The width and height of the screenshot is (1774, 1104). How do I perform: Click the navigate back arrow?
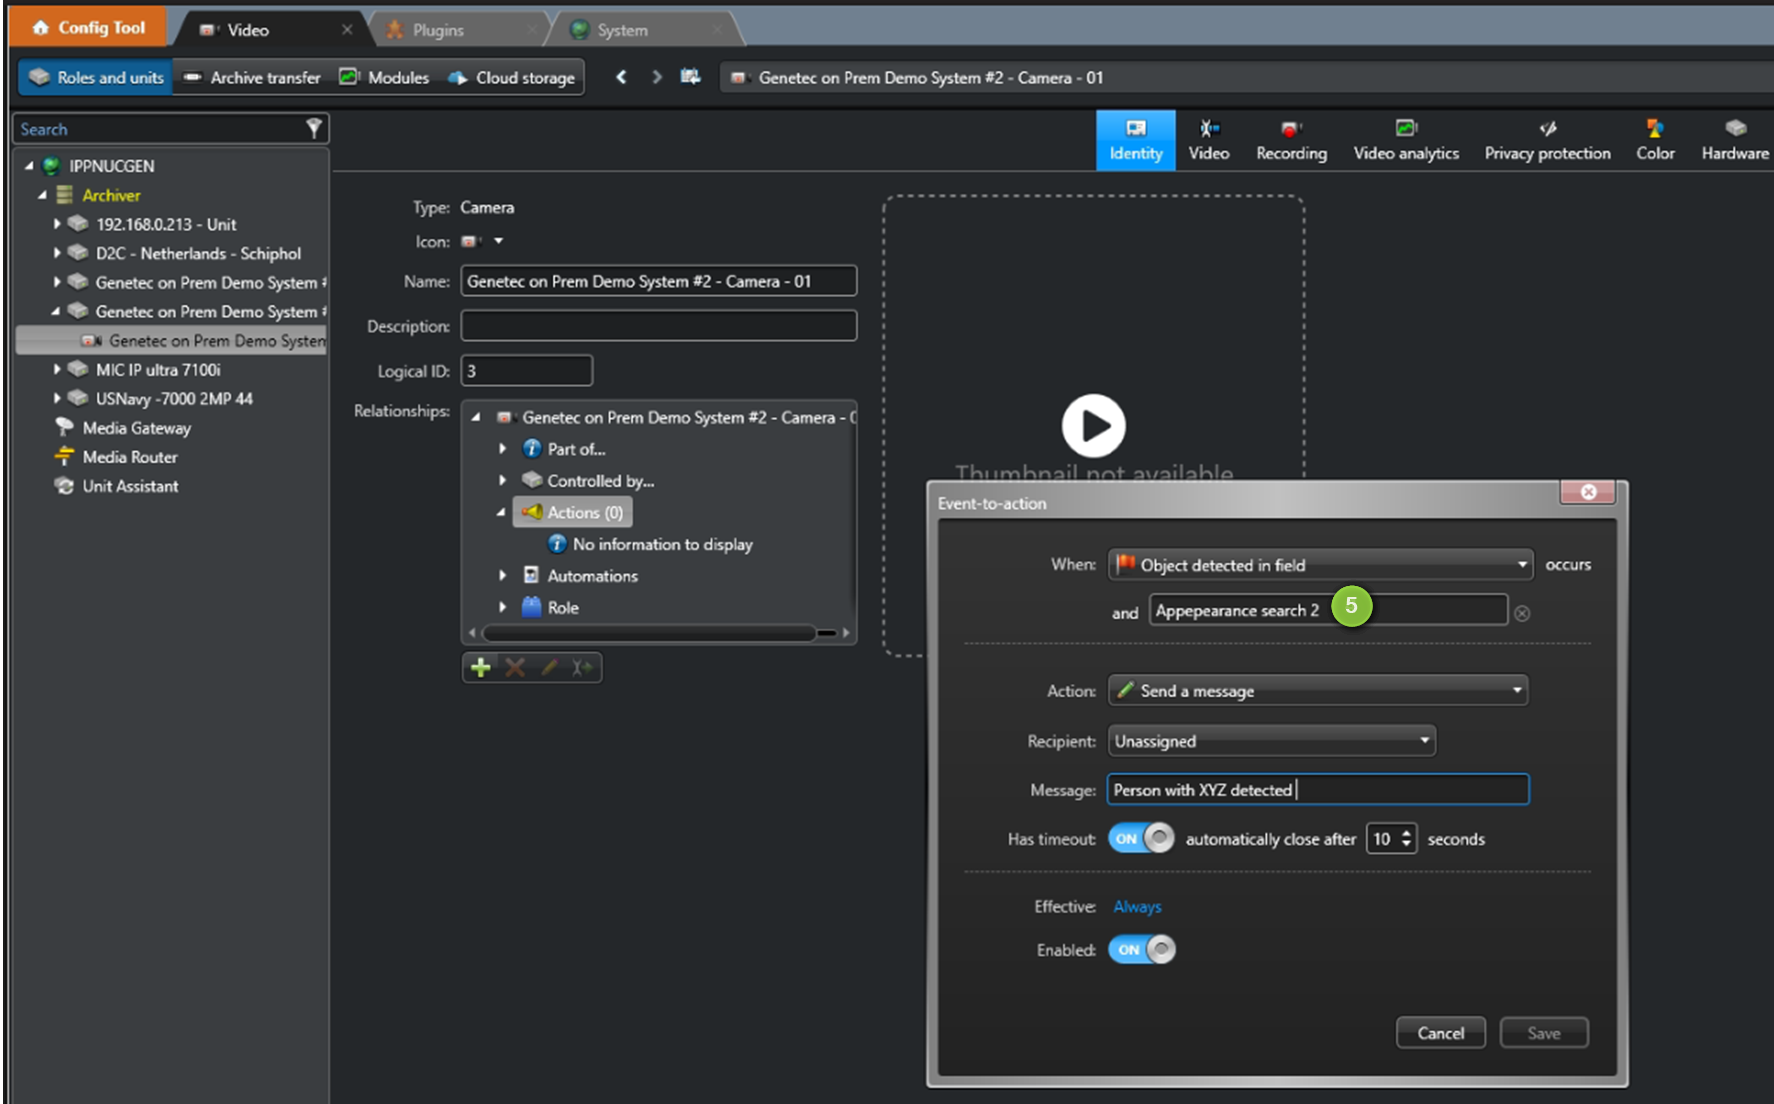point(621,77)
